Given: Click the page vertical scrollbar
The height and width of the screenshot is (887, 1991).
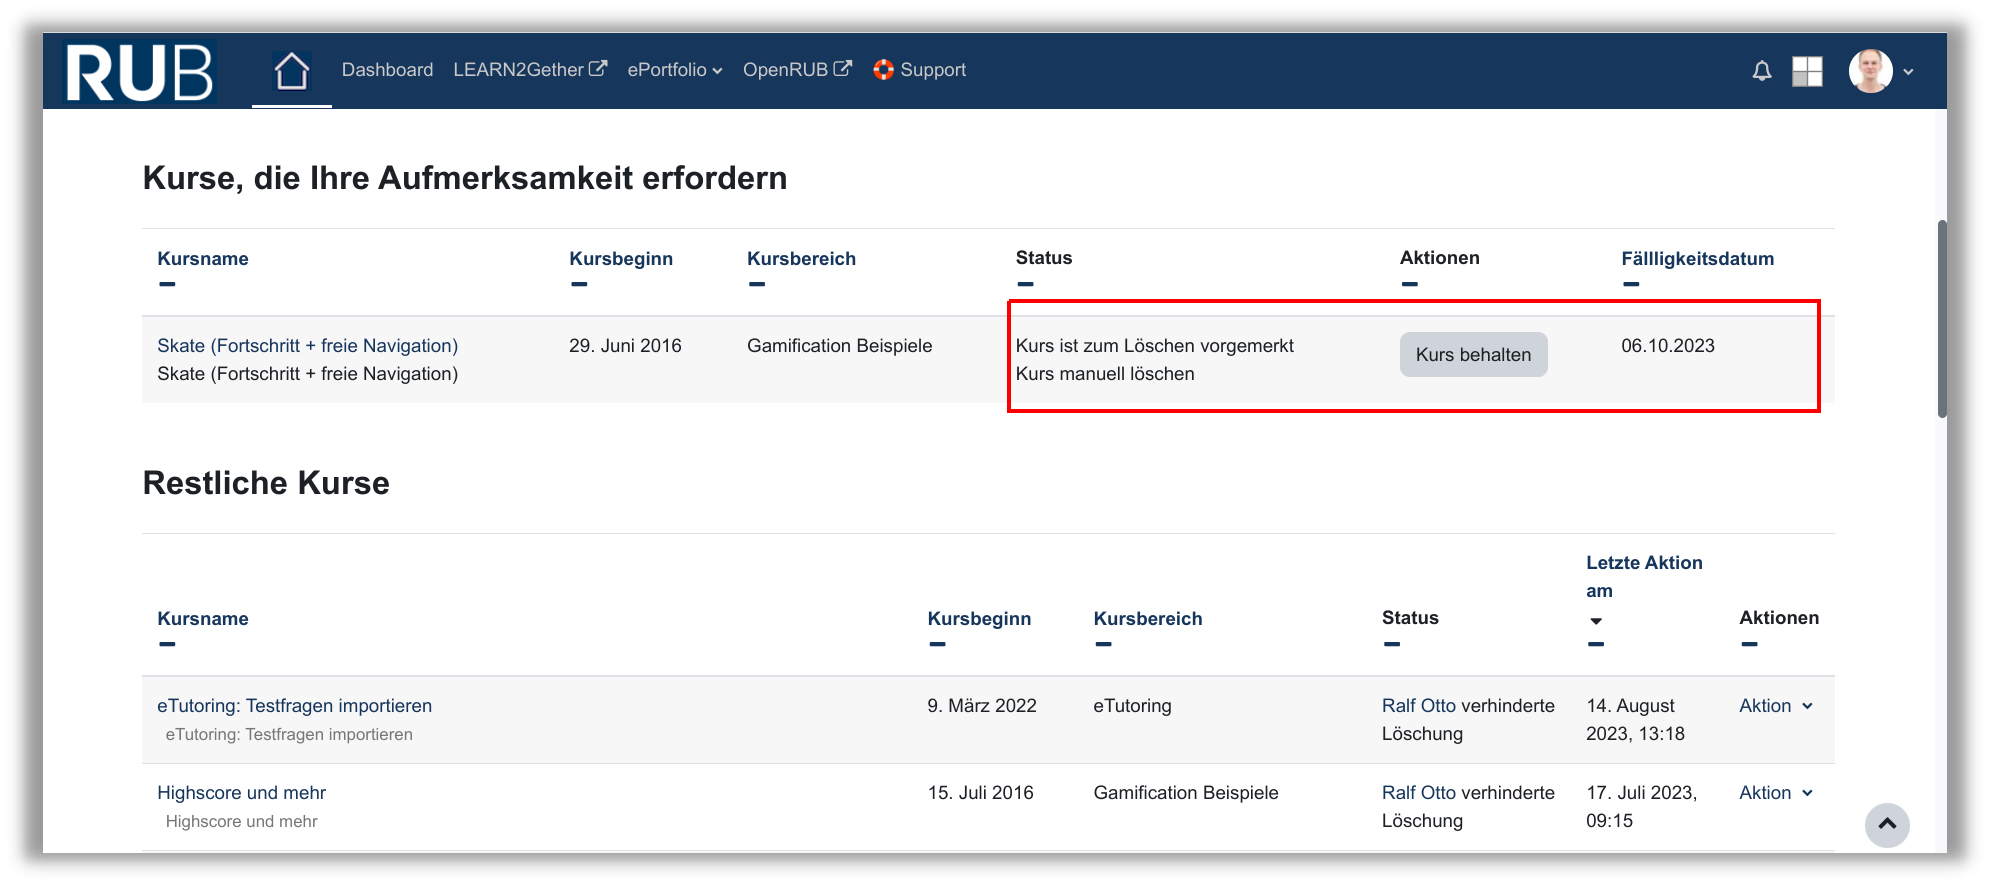Looking at the screenshot, I should 1941,318.
